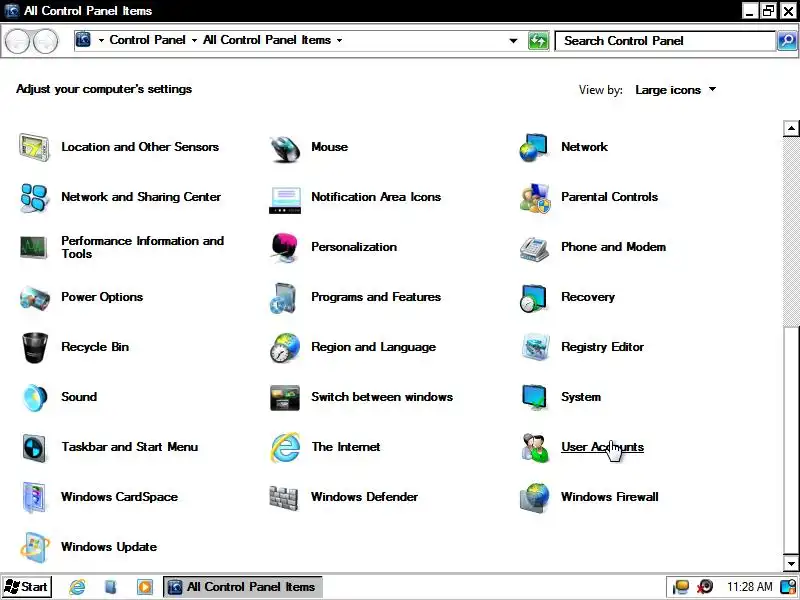Screen dimensions: 800x600
Task: Open the Windows Firewall icon
Action: coord(535,497)
